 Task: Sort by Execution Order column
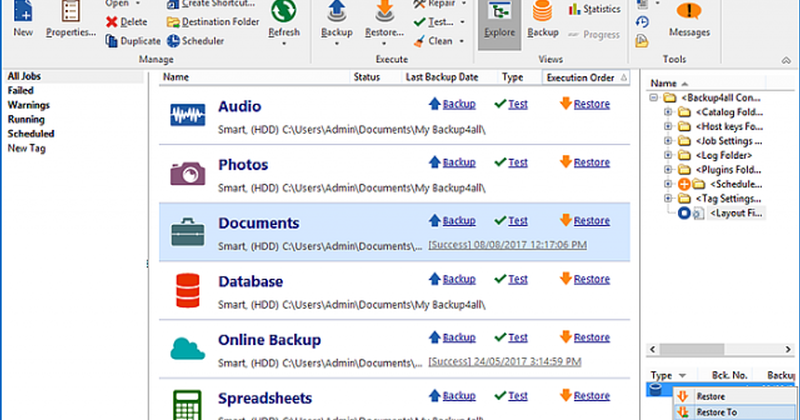tap(586, 78)
